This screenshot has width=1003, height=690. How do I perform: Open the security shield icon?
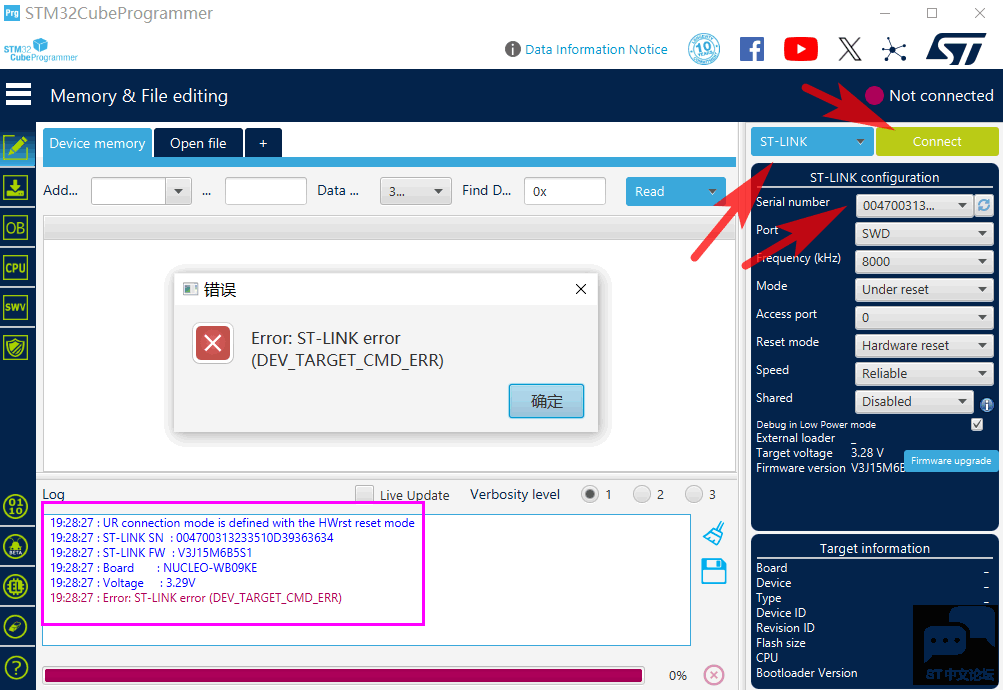tap(16, 348)
